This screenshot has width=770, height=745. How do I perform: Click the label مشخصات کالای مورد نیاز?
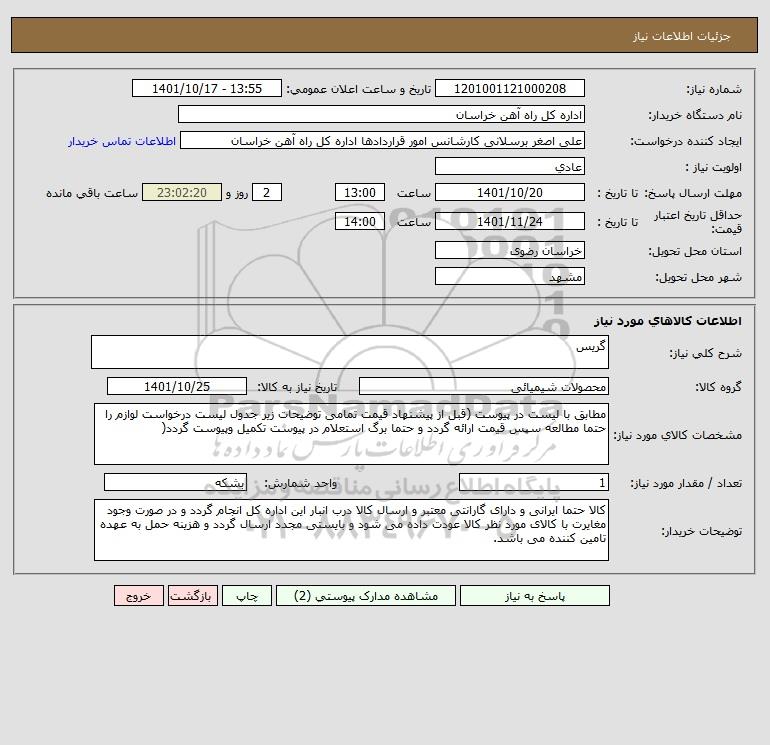point(678,435)
